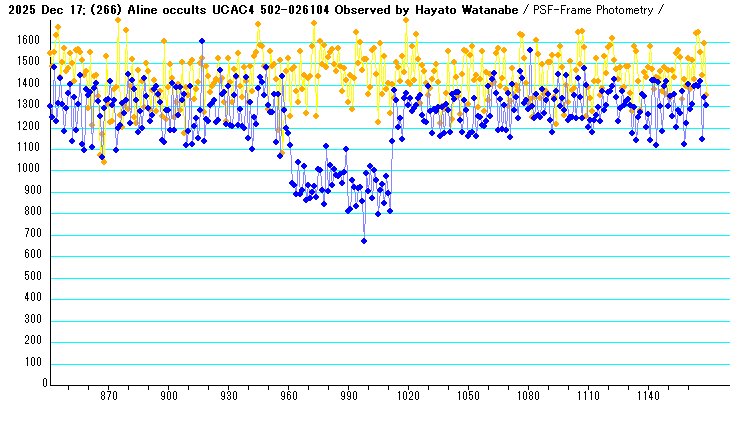Image resolution: width=740 pixels, height=425 pixels.
Task: Click the 1110 x-axis label
Action: [588, 397]
